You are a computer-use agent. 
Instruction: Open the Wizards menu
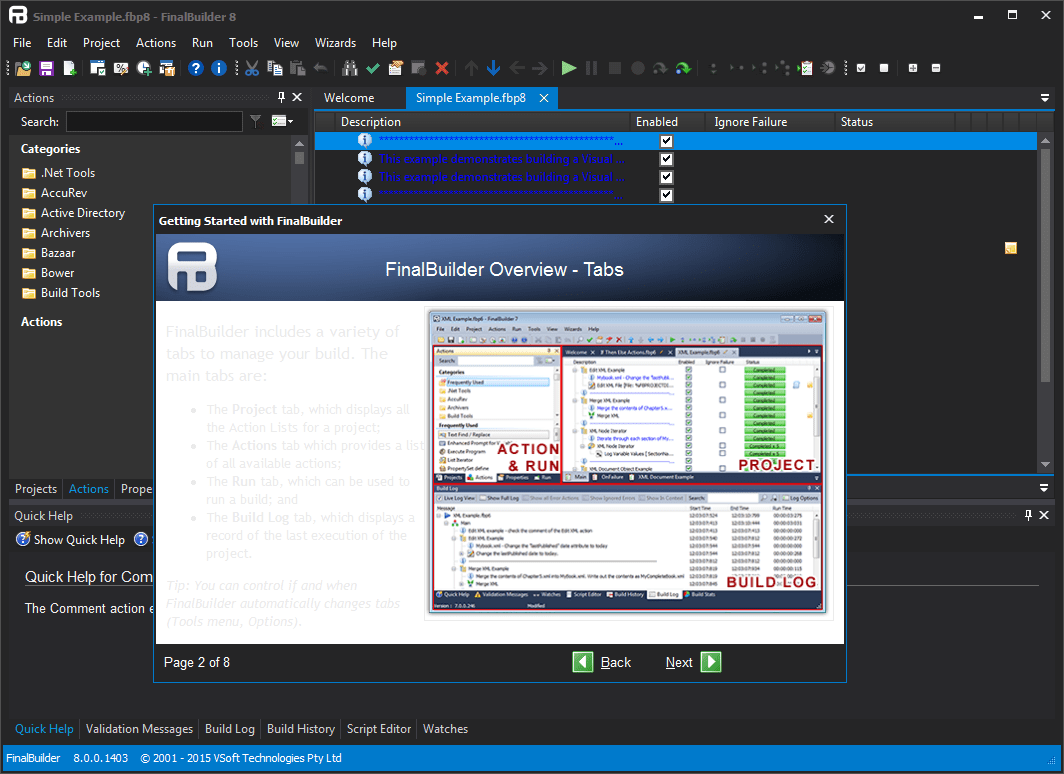pos(335,43)
